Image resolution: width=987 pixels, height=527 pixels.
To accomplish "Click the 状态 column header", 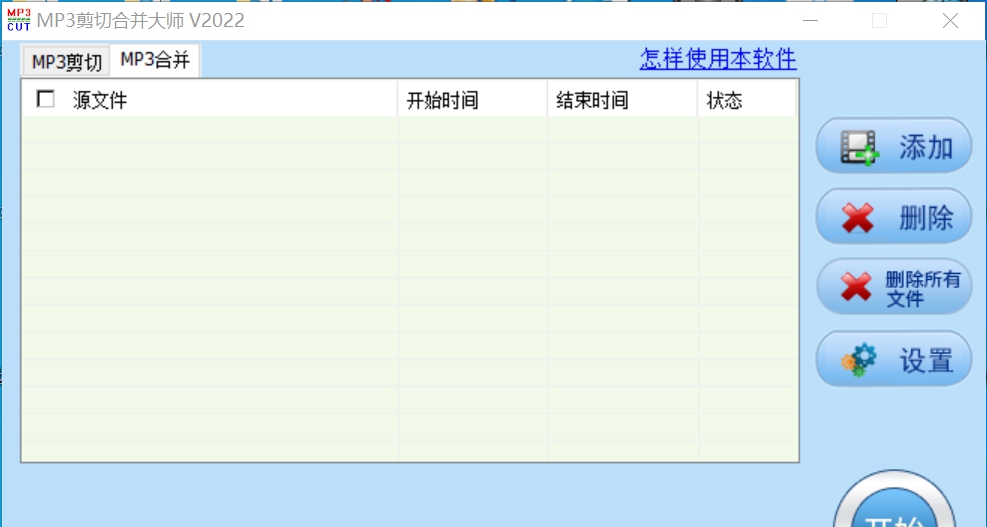I will 747,99.
